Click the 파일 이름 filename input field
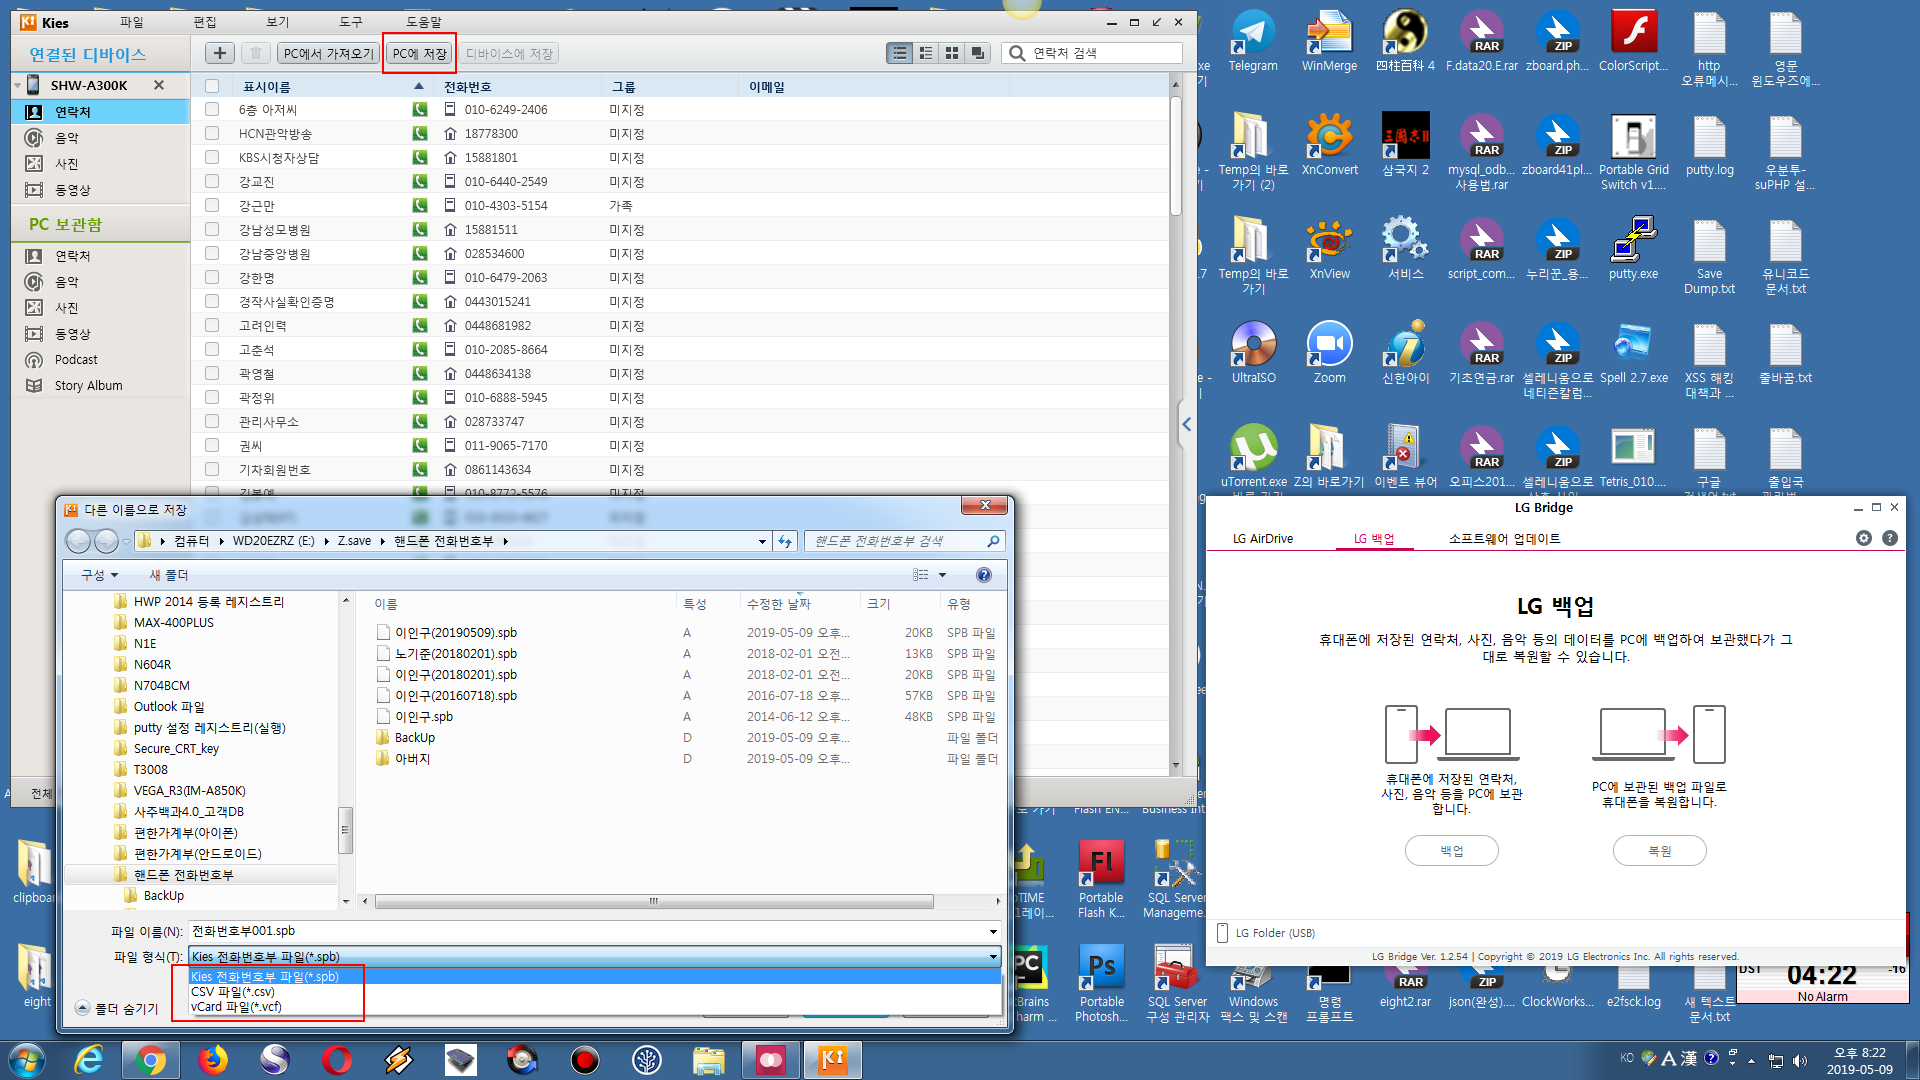This screenshot has width=1920, height=1080. [586, 931]
